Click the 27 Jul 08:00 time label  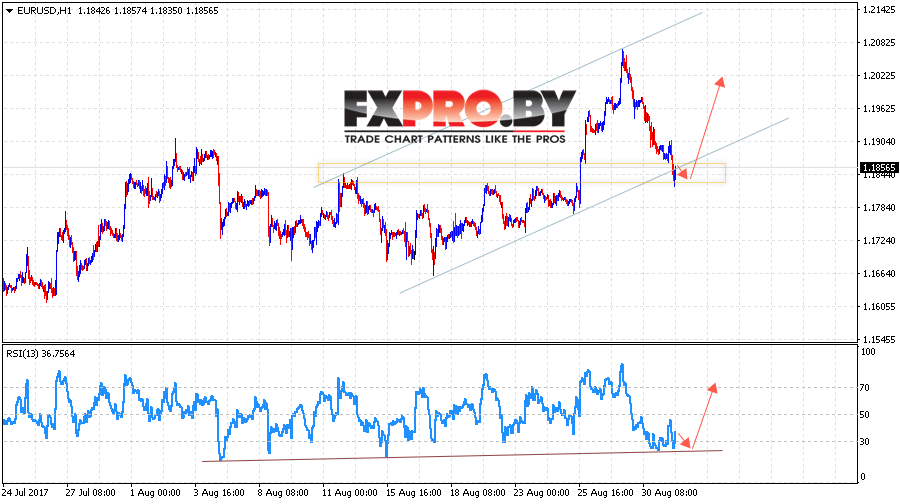coord(90,493)
